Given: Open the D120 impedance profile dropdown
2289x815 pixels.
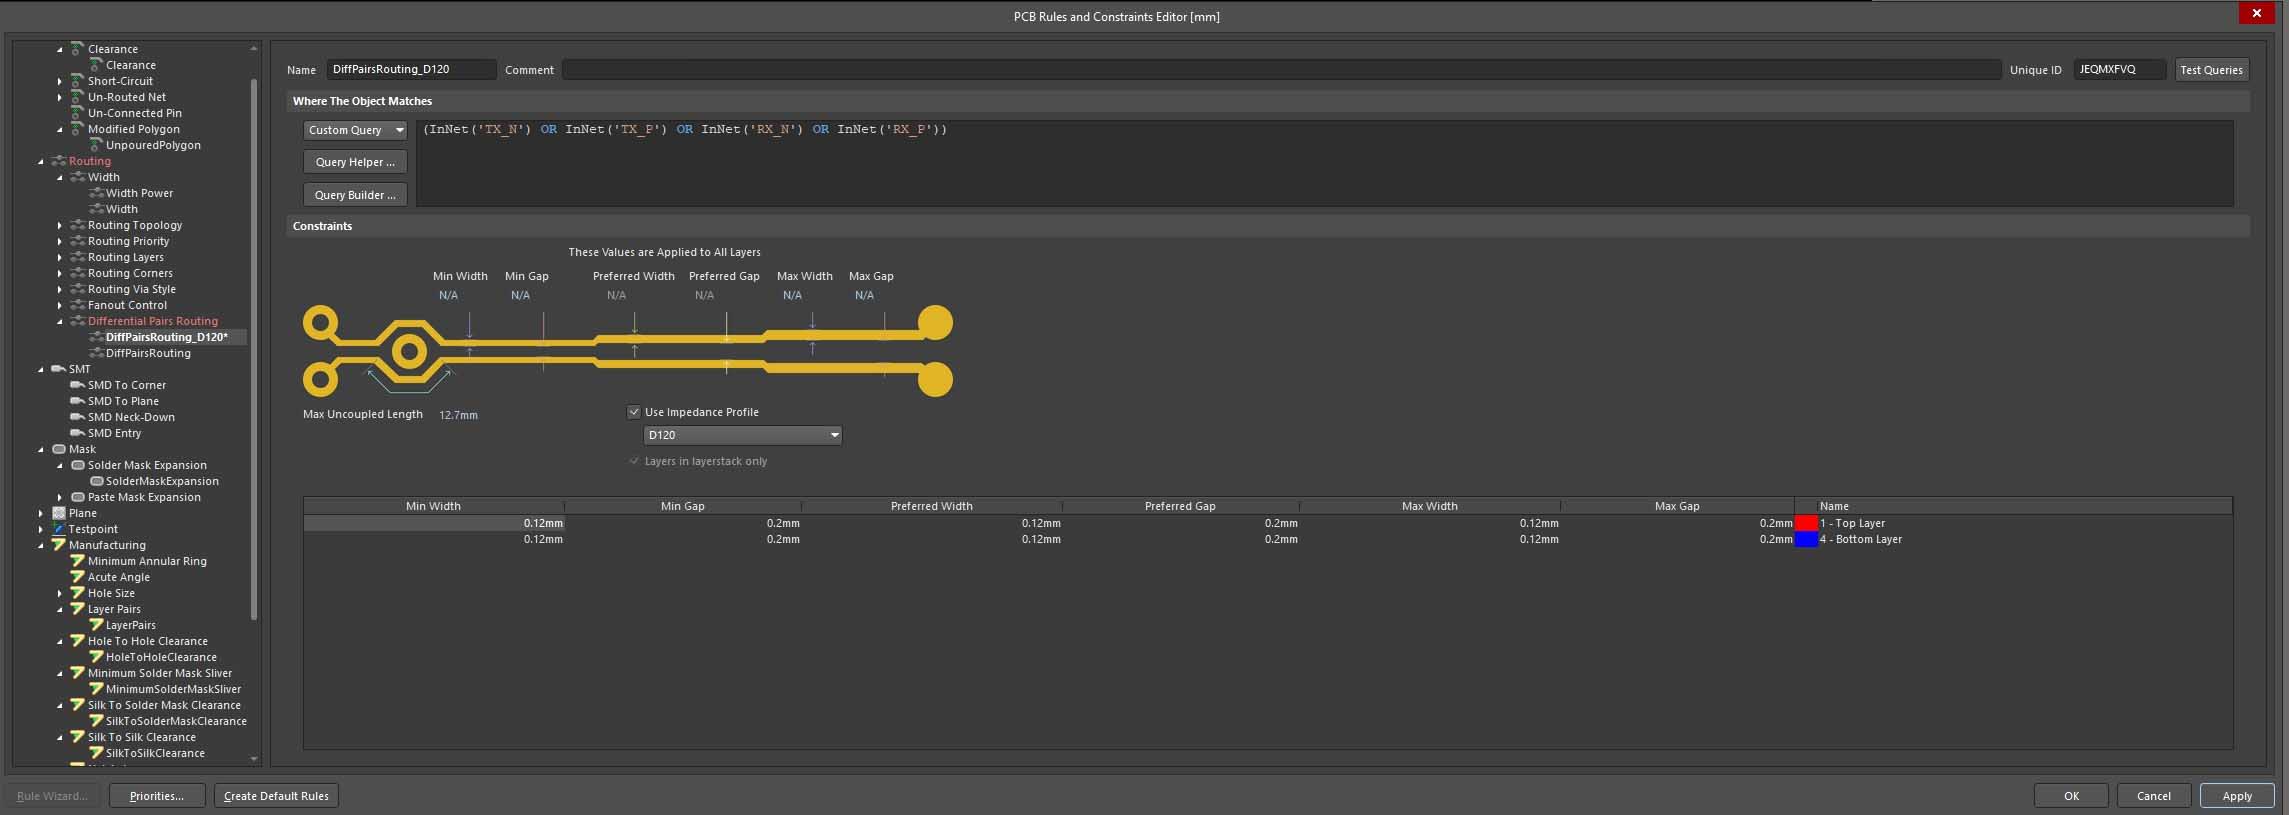Looking at the screenshot, I should [742, 435].
